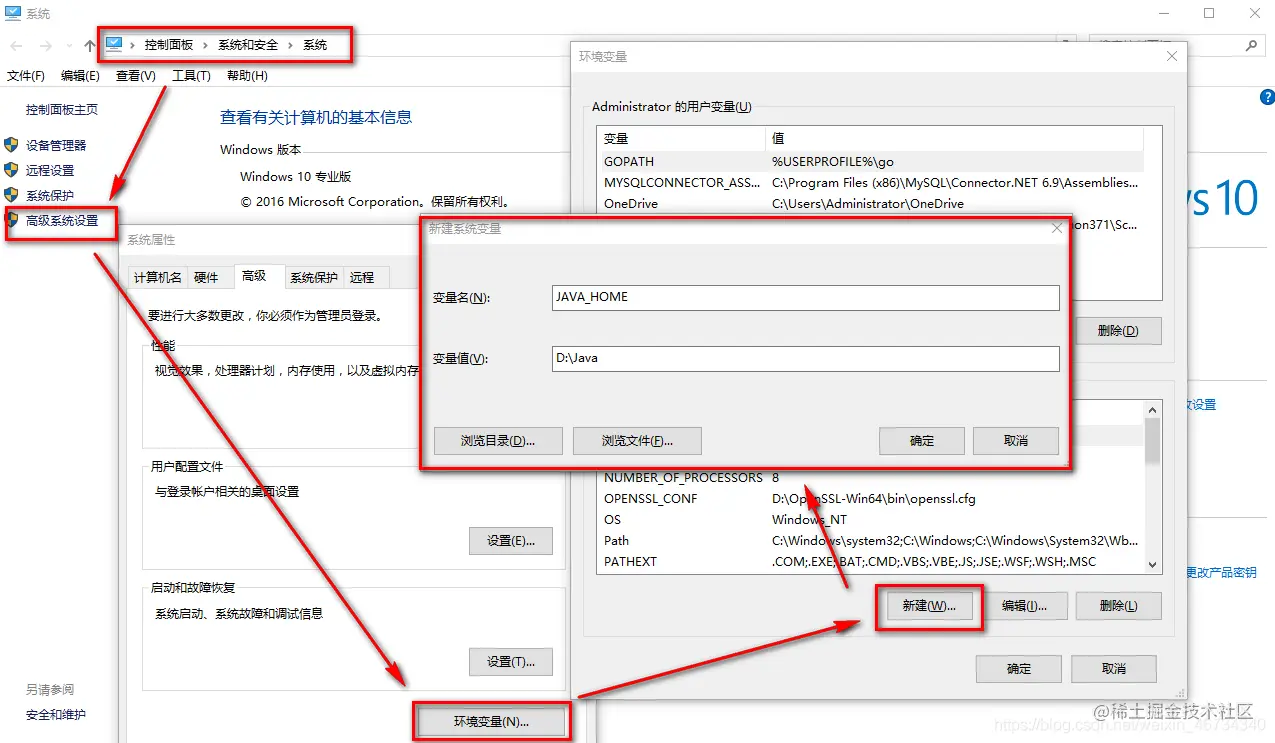Select the GOPATH user variable row
Screen dimensions: 1275x743
click(870, 161)
